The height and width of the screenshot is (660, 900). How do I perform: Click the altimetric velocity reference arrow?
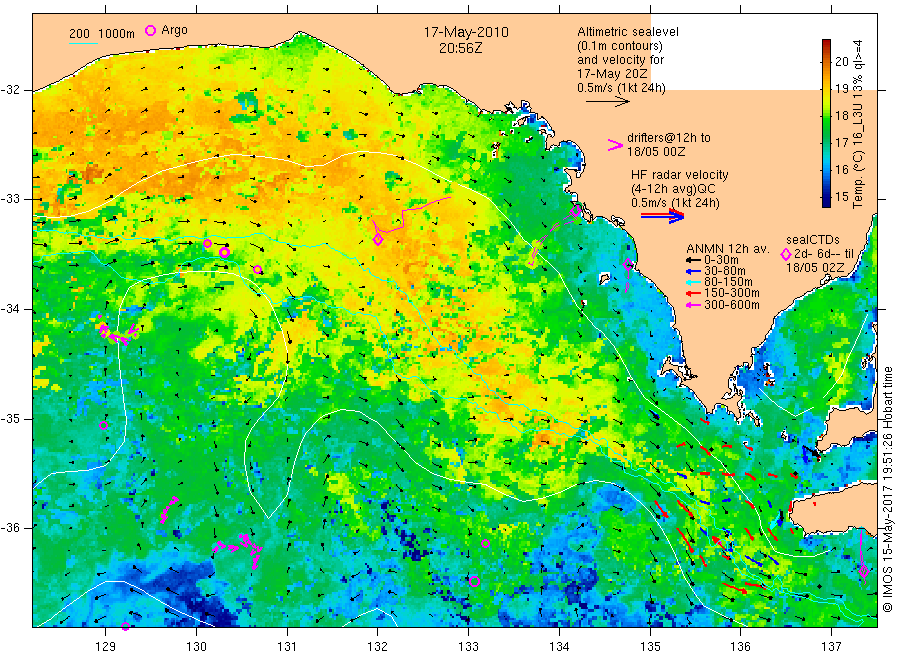click(x=608, y=102)
